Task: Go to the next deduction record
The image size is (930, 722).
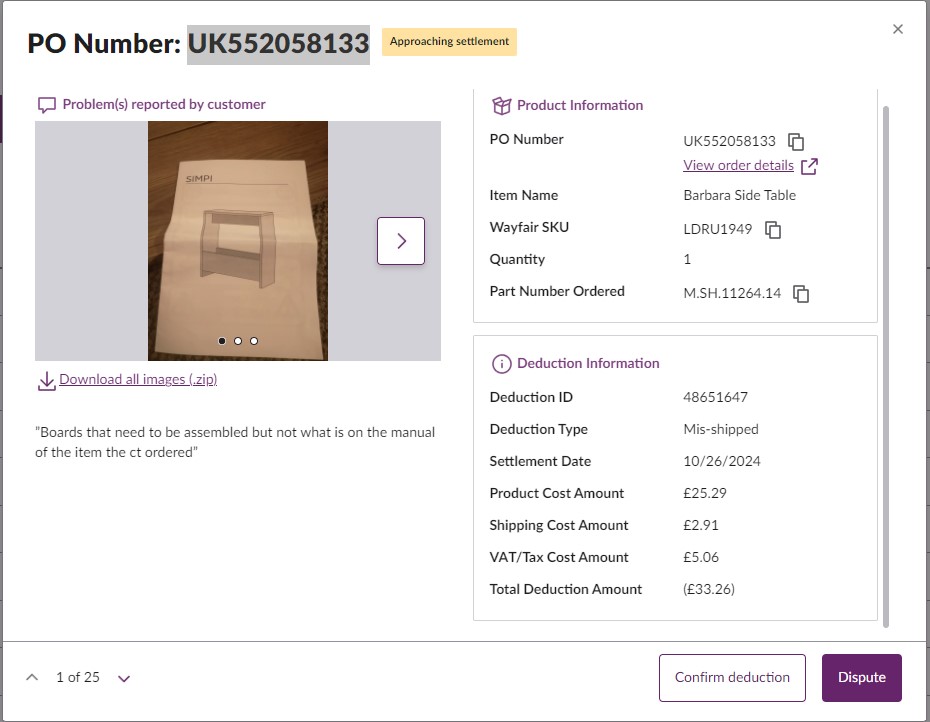Action: 124,678
